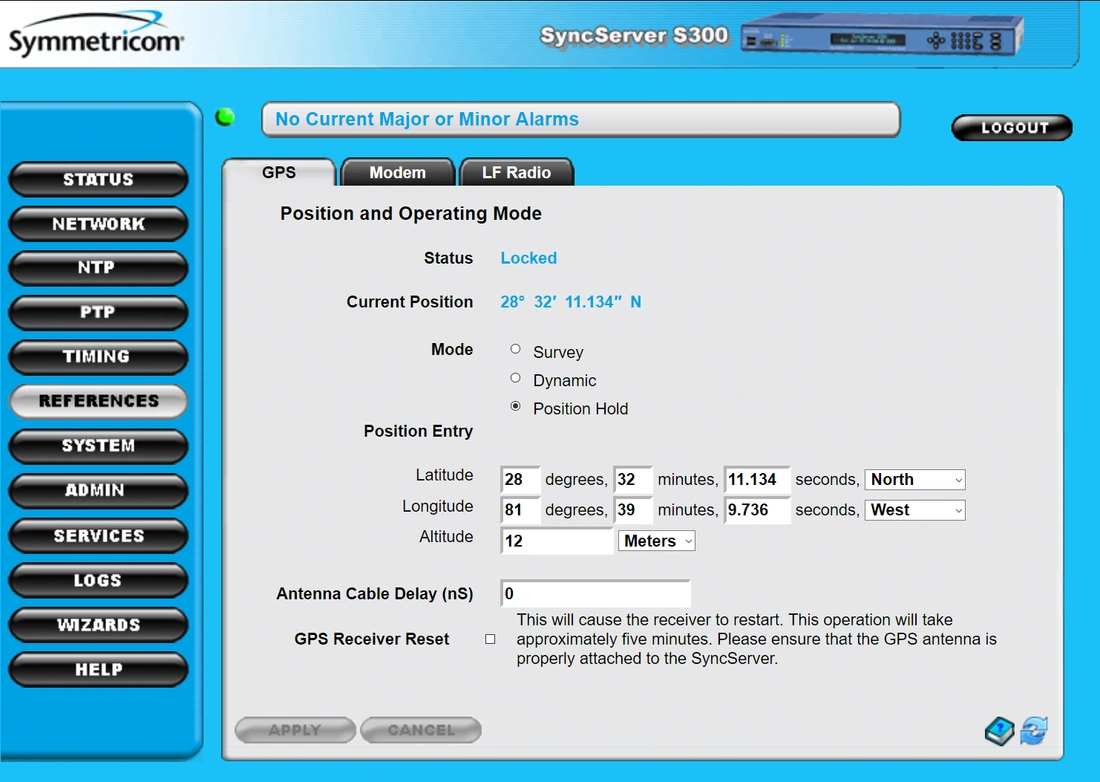Image resolution: width=1100 pixels, height=782 pixels.
Task: Click the green alarm status indicator
Action: click(225, 117)
